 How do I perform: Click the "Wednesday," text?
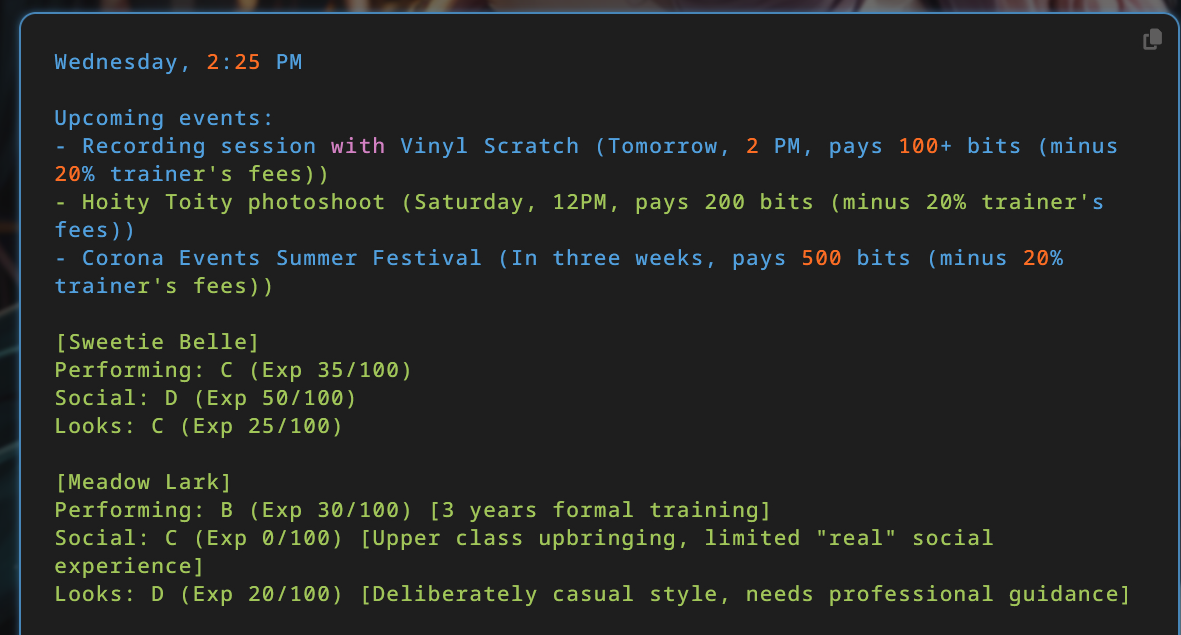(123, 62)
